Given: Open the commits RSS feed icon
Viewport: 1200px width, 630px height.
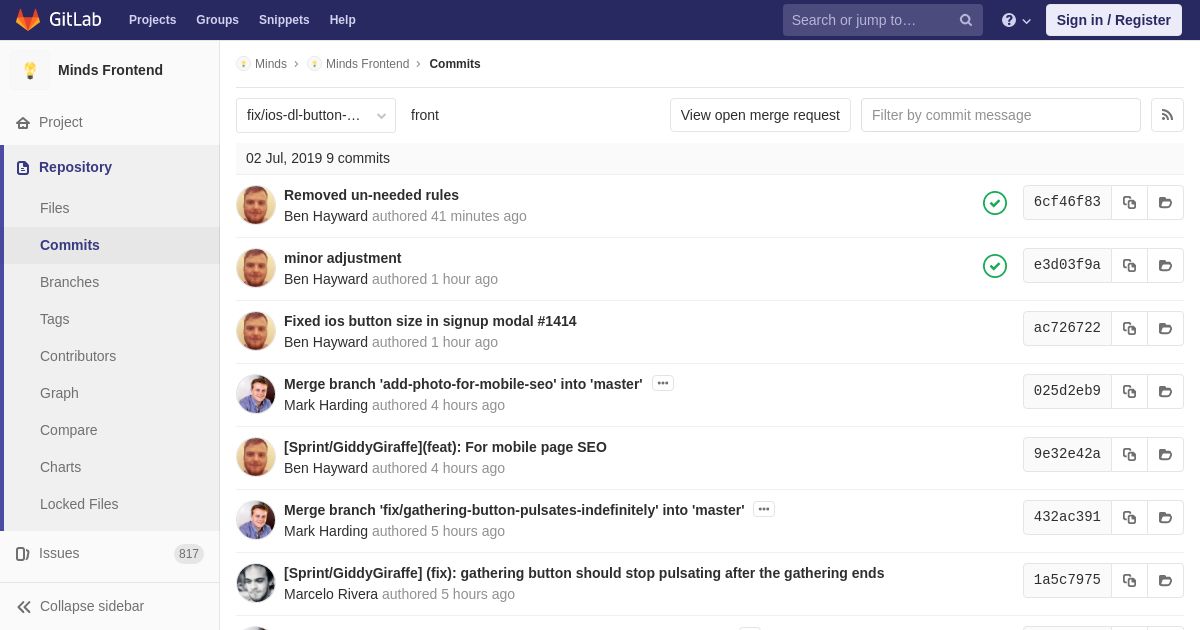Looking at the screenshot, I should point(1167,115).
